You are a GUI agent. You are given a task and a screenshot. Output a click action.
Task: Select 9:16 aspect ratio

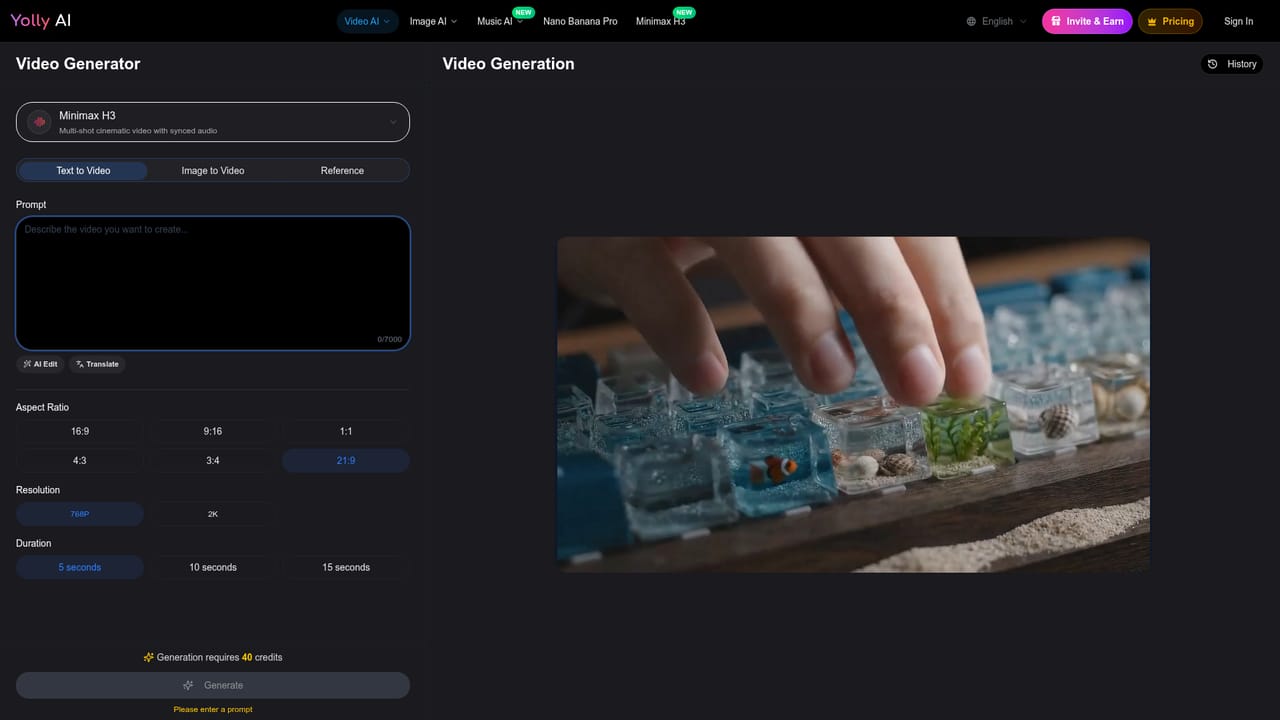click(213, 431)
